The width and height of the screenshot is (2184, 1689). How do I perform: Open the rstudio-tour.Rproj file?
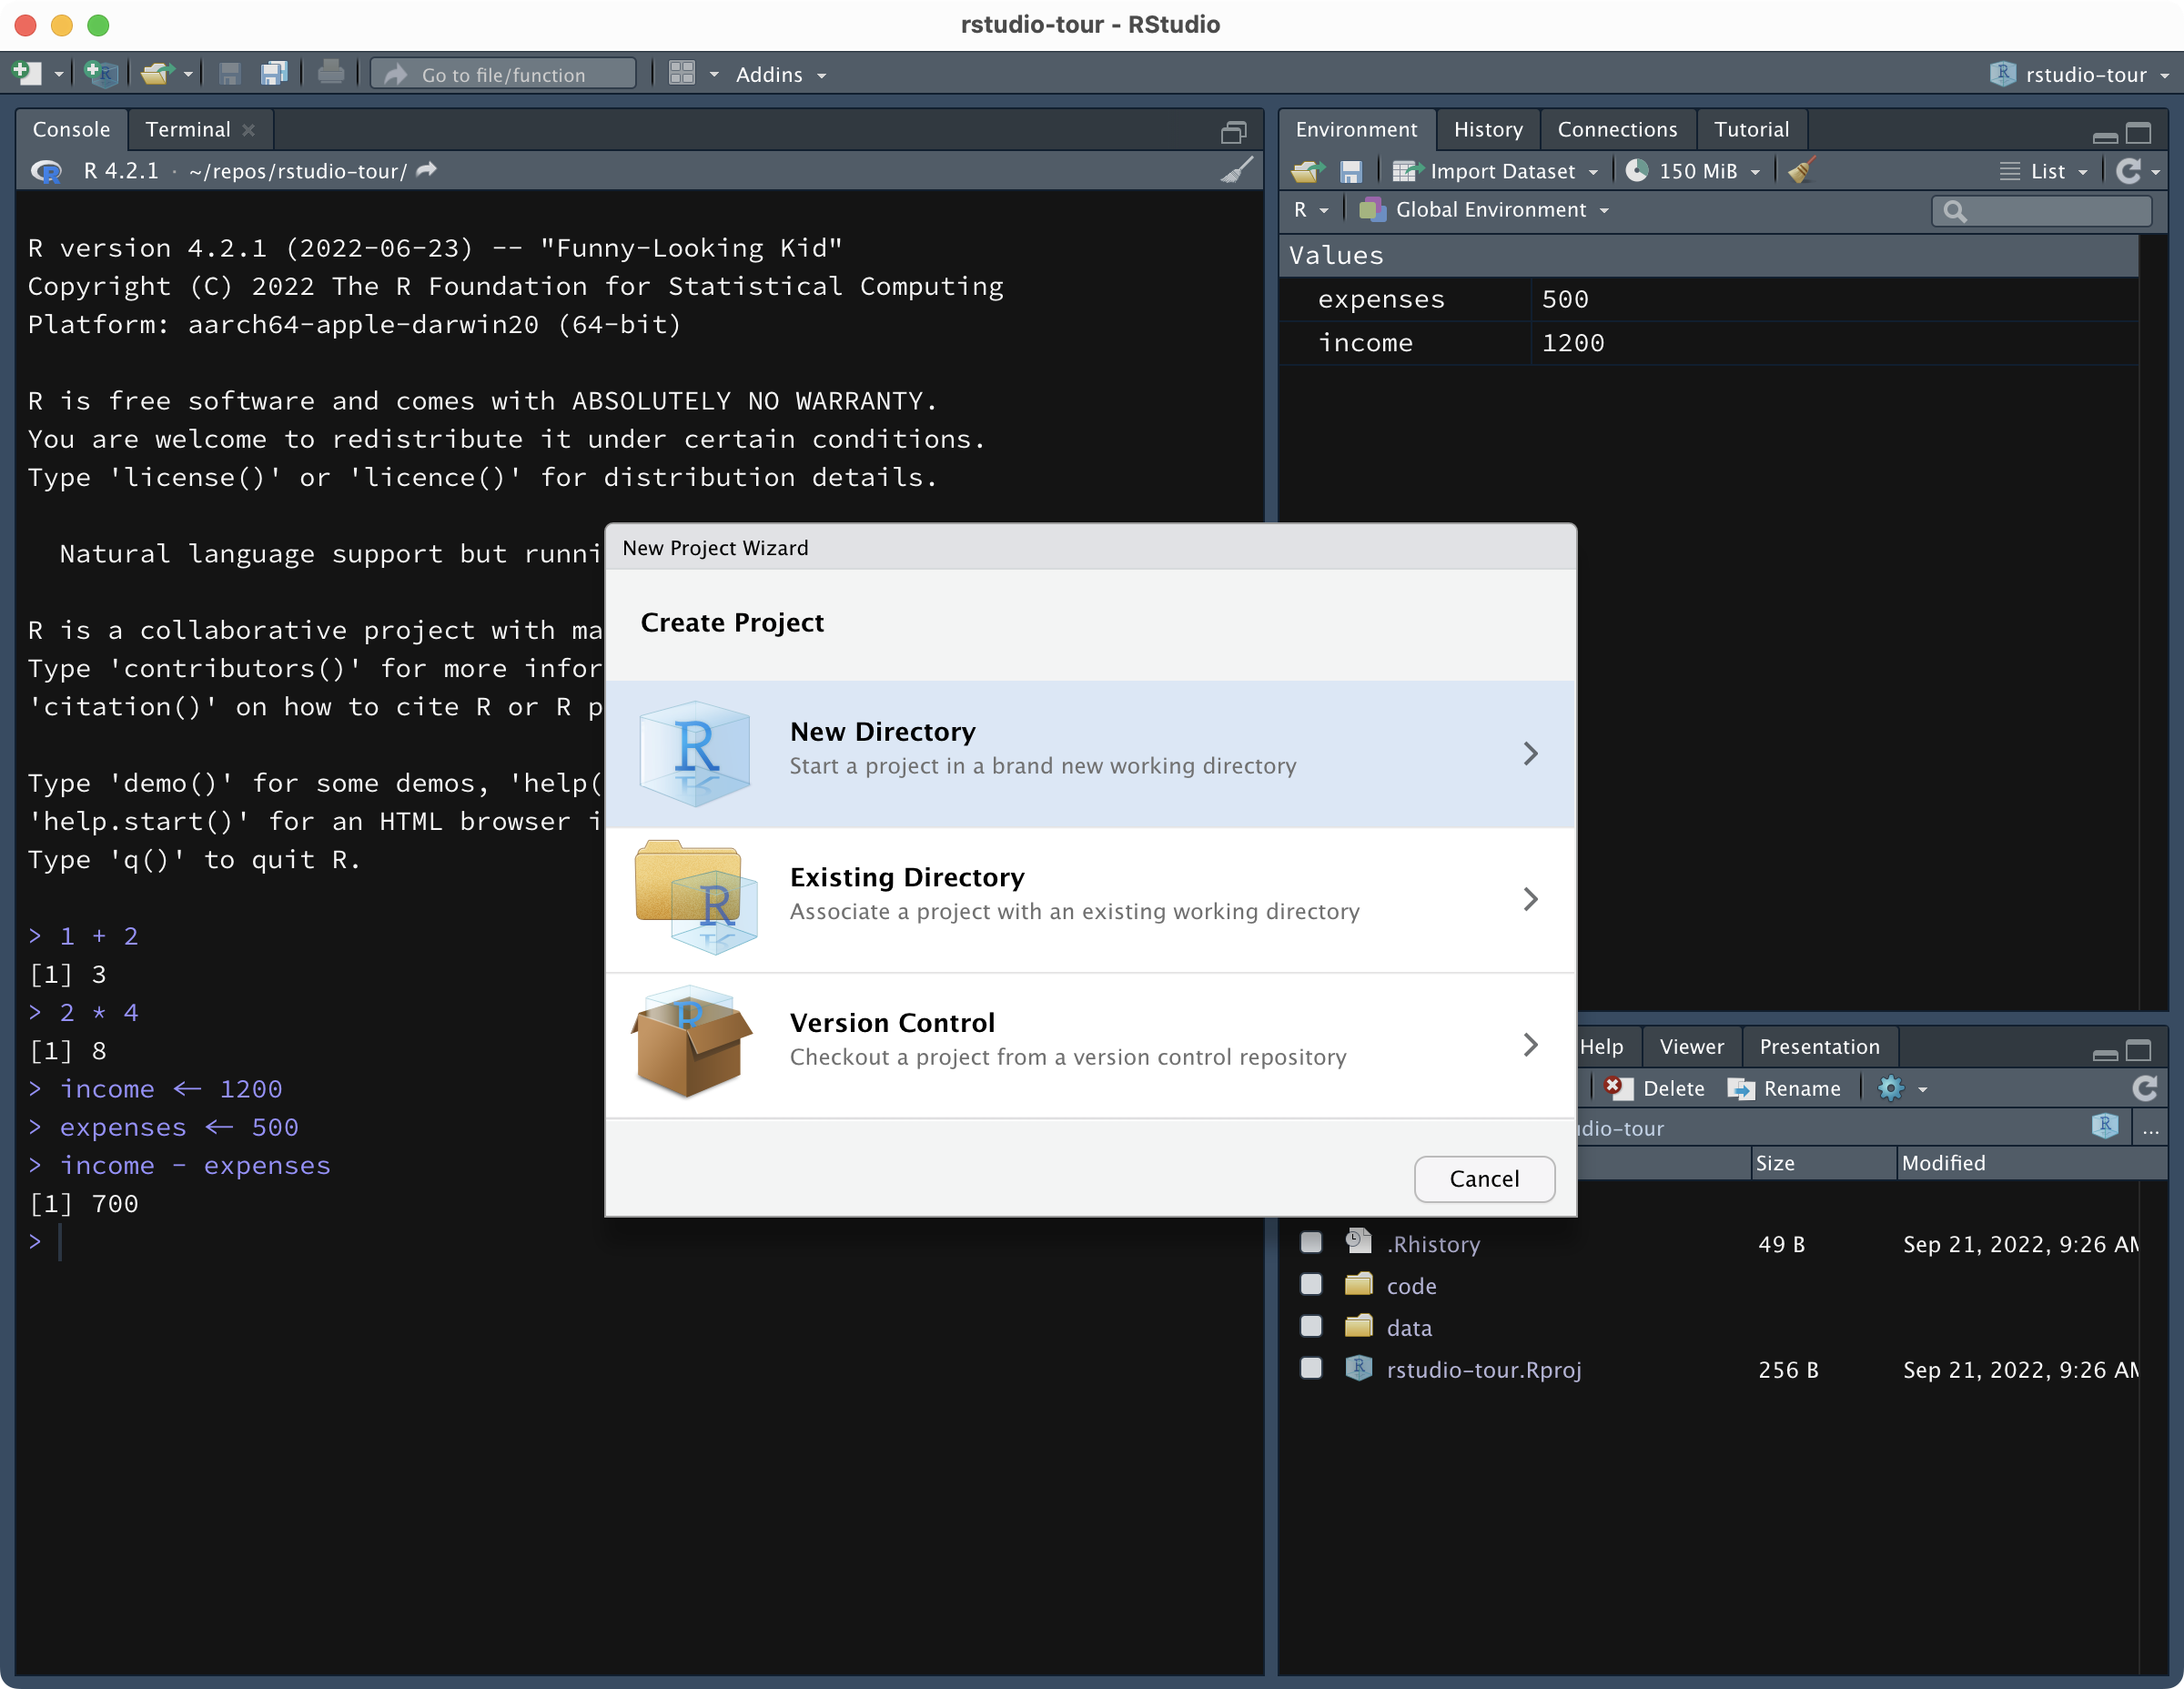[x=1483, y=1370]
